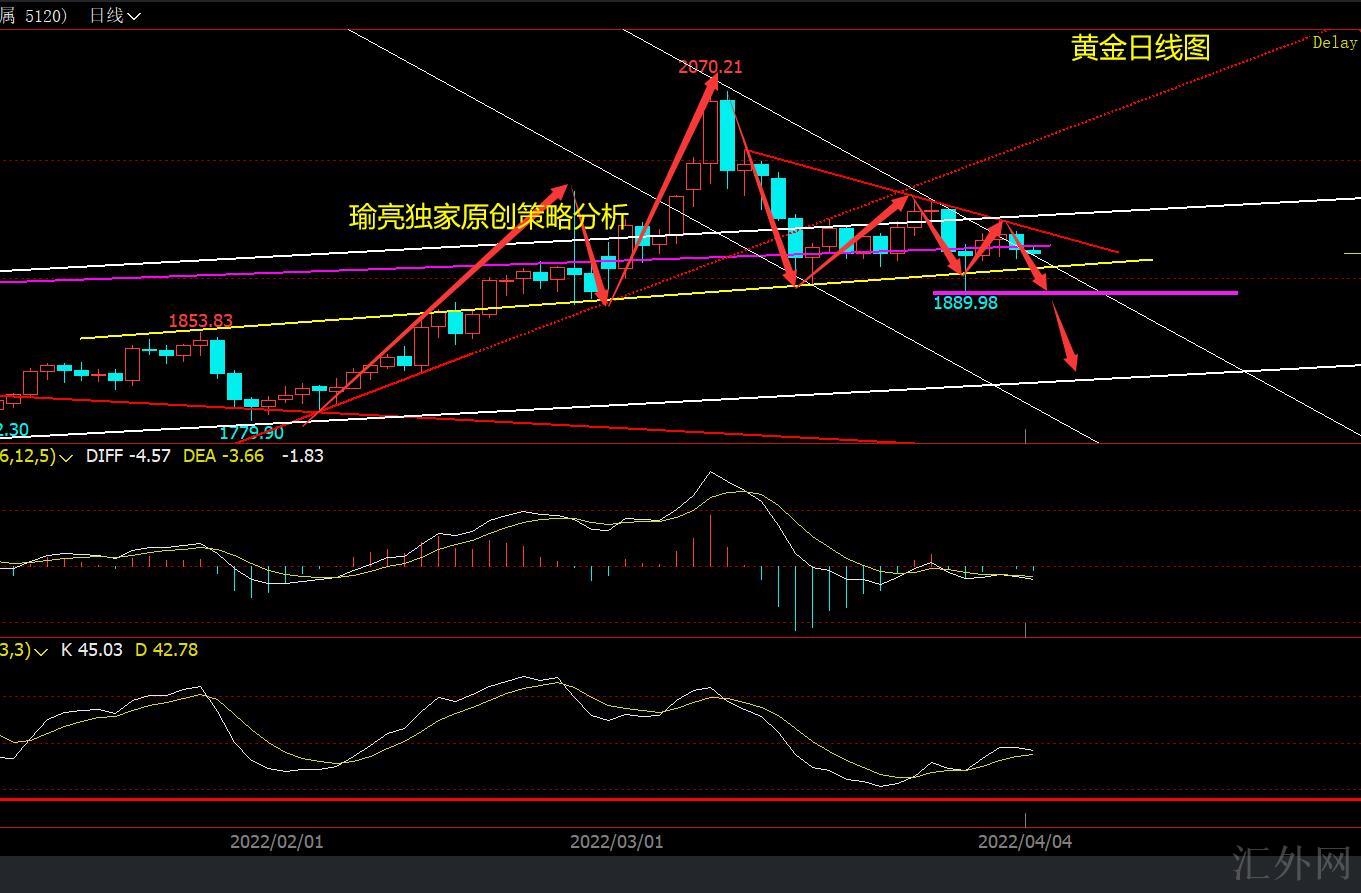Screen dimensions: 1361x893
Task: Click the 2022/02/01 date marker
Action: point(276,841)
